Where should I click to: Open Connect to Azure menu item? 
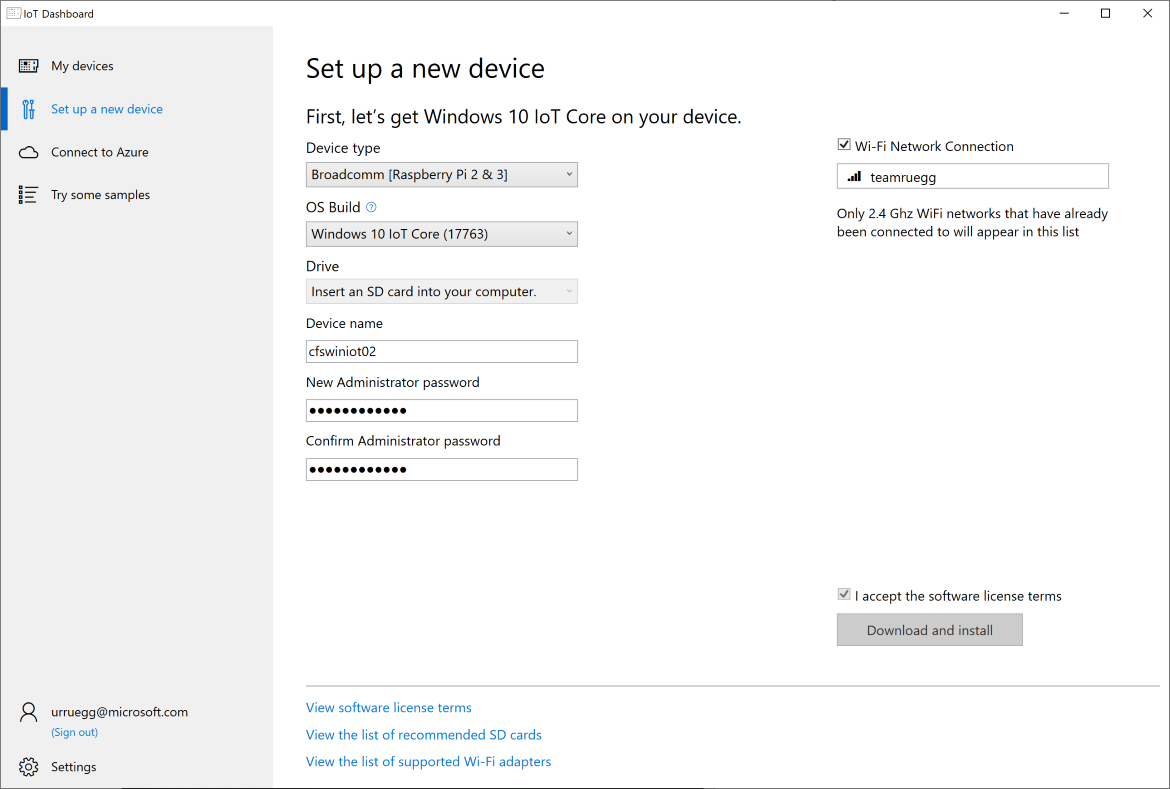click(137, 152)
